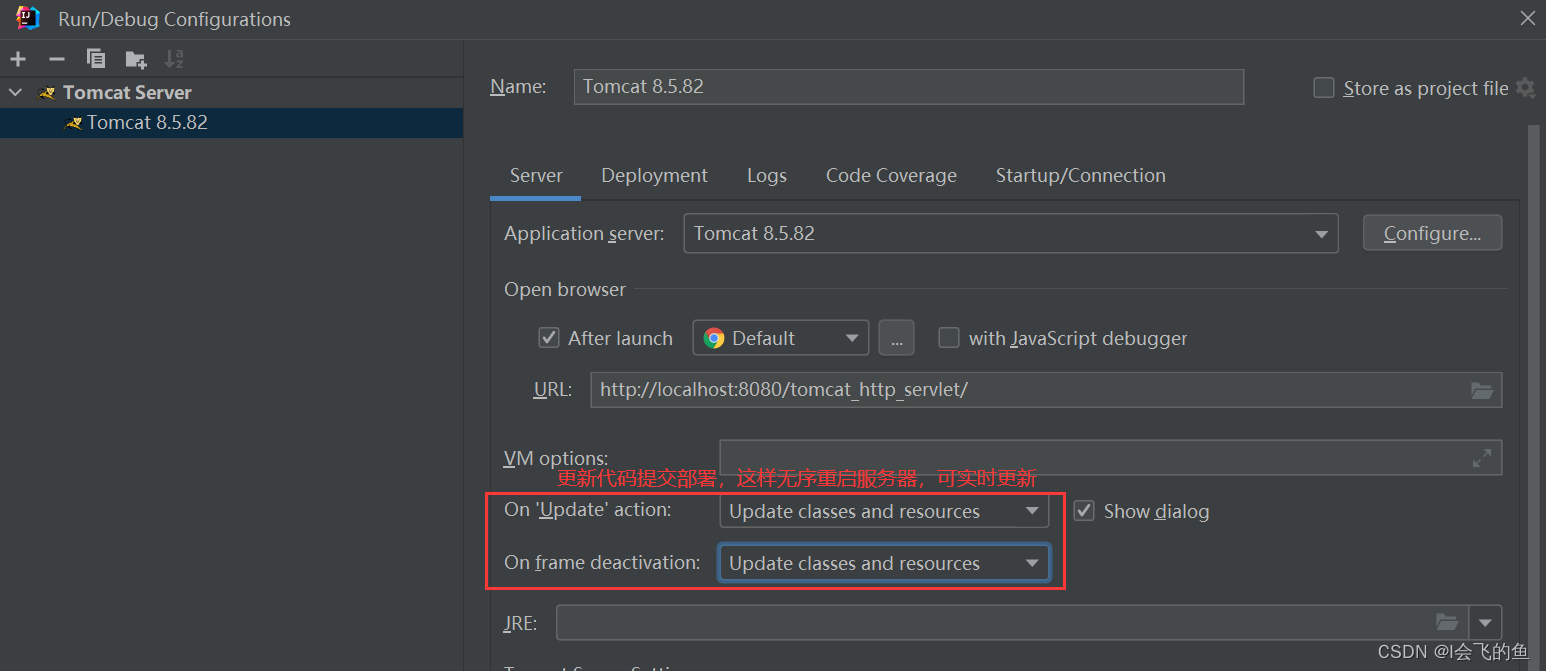Add a new run configuration

pyautogui.click(x=18, y=59)
